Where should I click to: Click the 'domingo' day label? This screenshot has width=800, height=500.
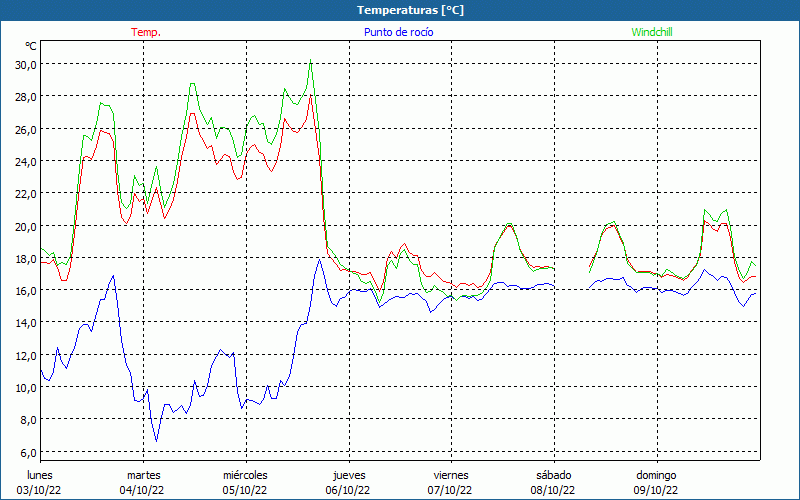(656, 475)
